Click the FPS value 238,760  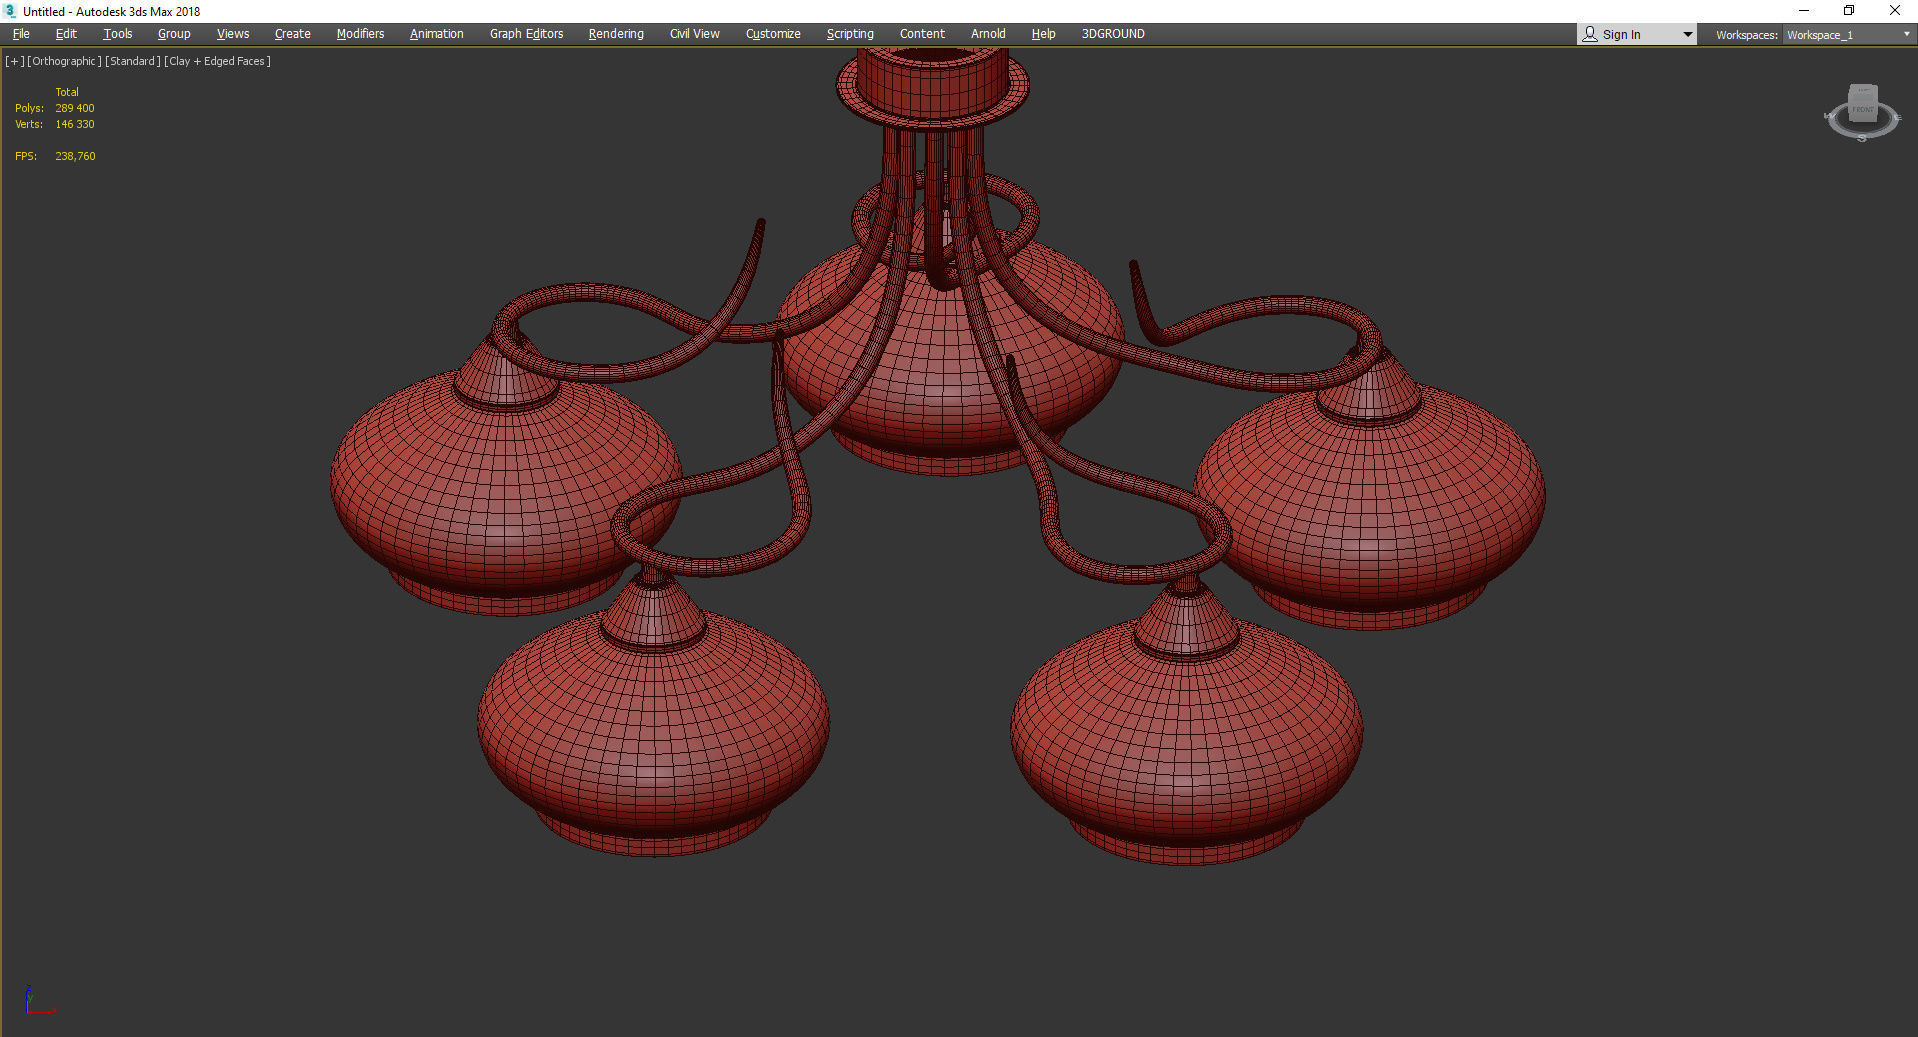pos(75,156)
